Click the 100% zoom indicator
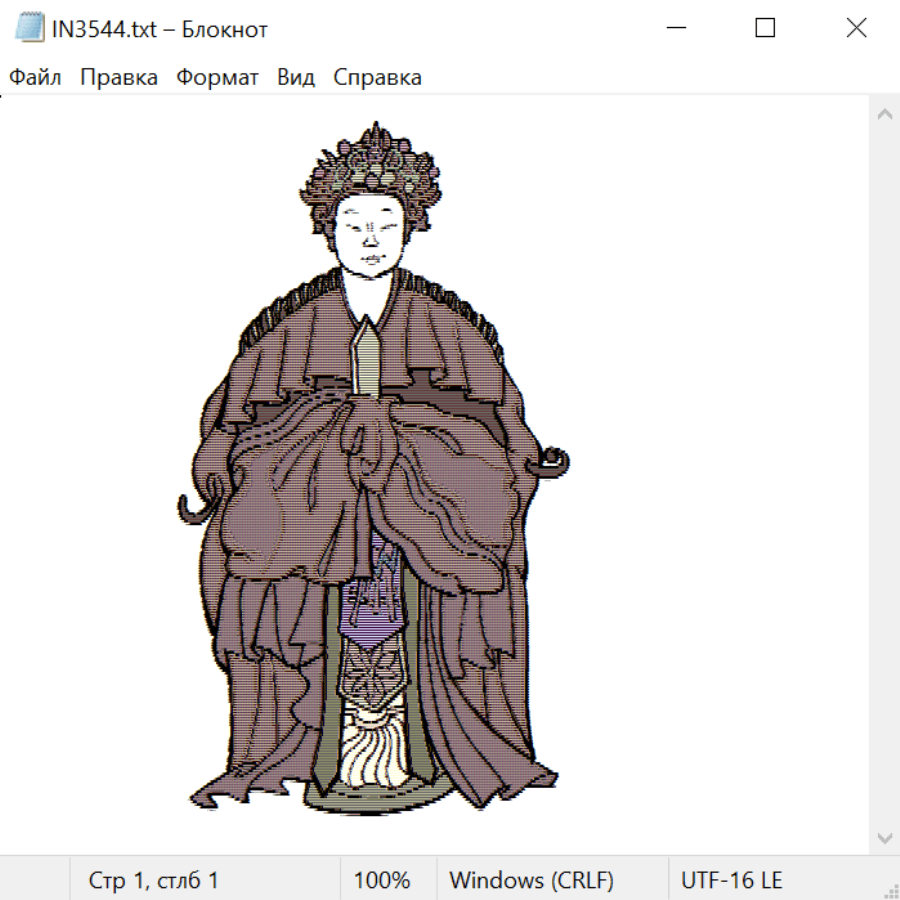 tap(382, 881)
